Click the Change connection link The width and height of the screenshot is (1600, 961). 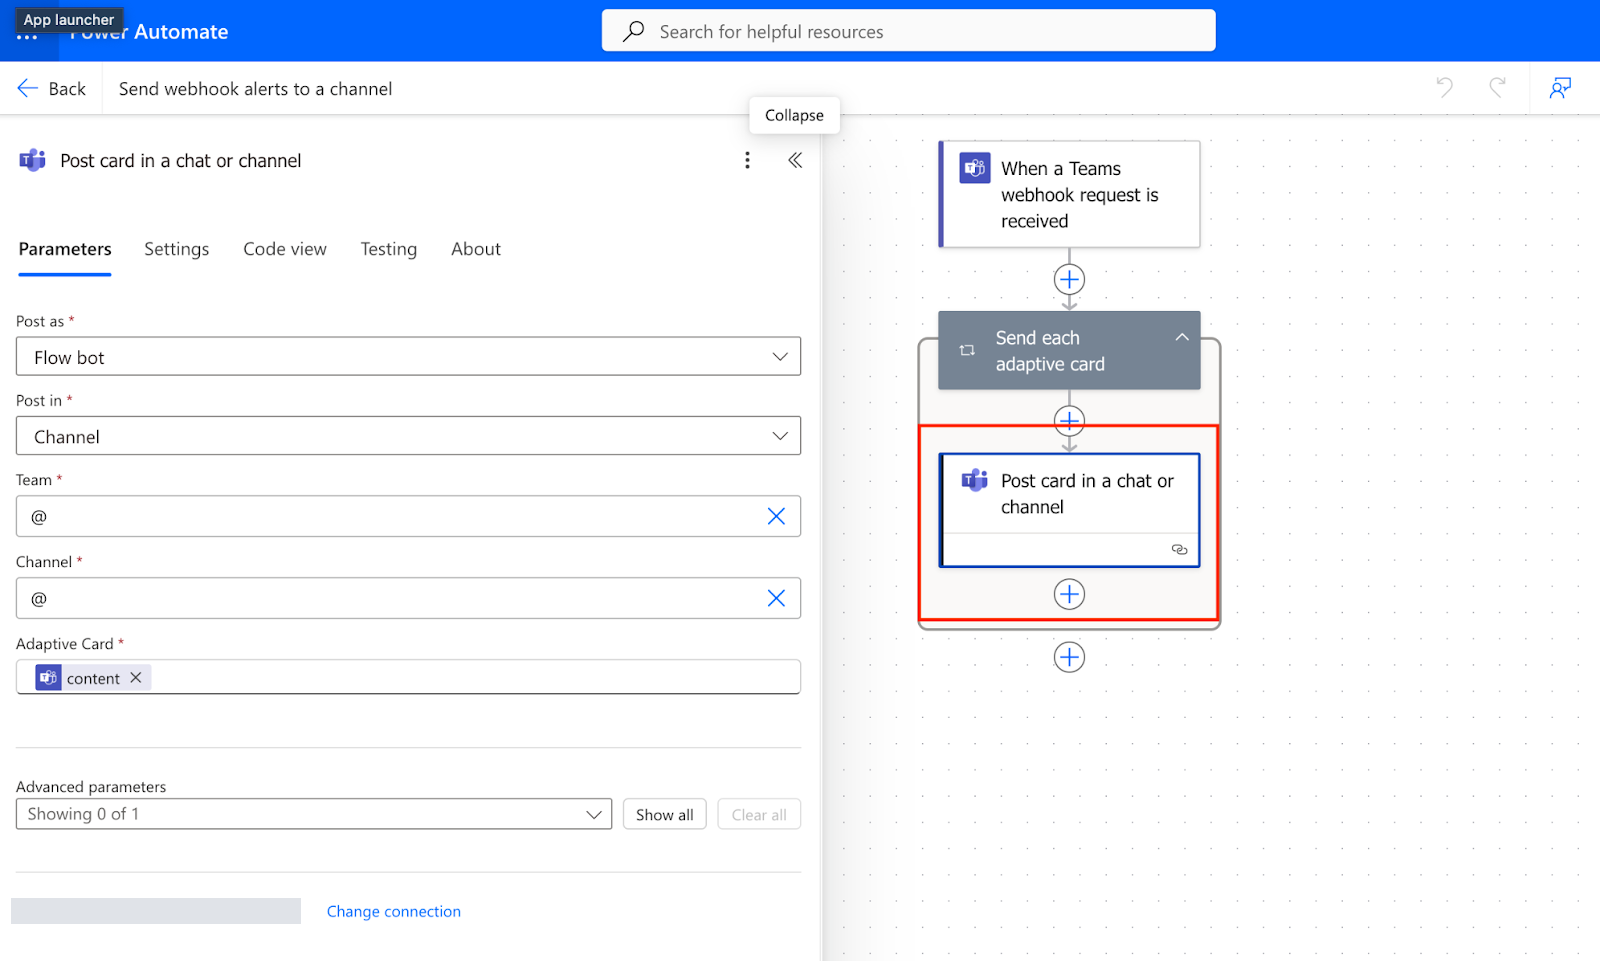394,911
